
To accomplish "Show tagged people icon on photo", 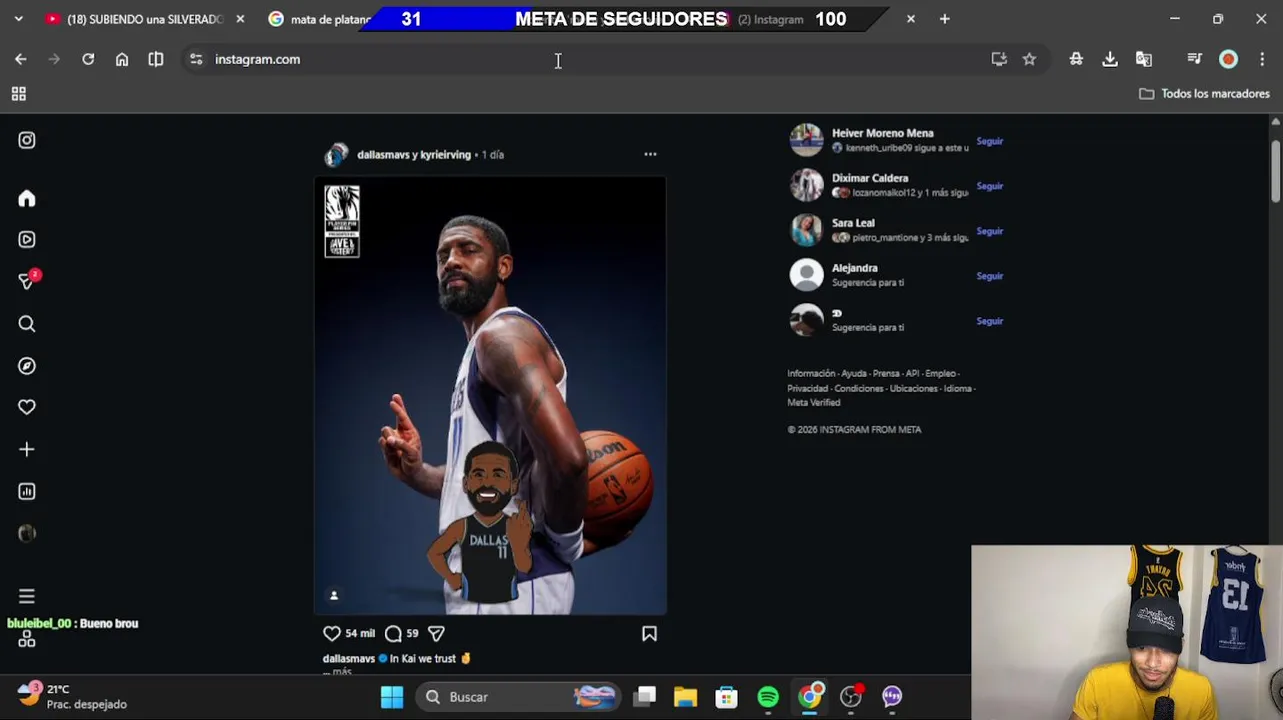I will click(334, 596).
